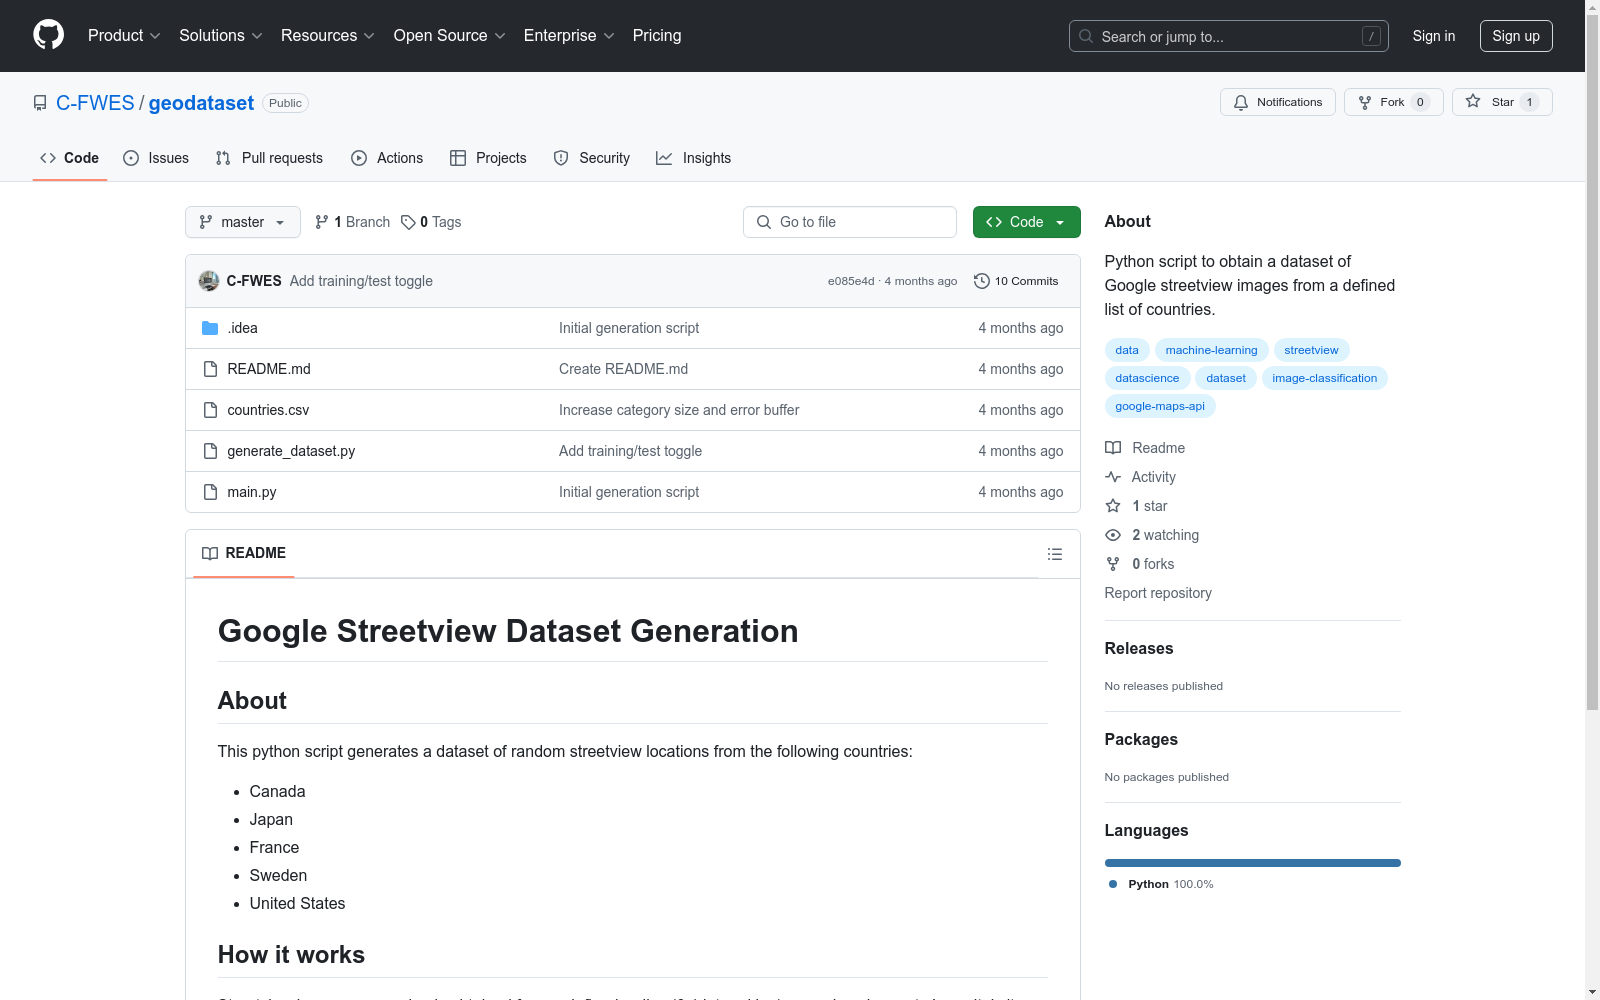
Task: Expand the Enterprise menu
Action: click(569, 36)
